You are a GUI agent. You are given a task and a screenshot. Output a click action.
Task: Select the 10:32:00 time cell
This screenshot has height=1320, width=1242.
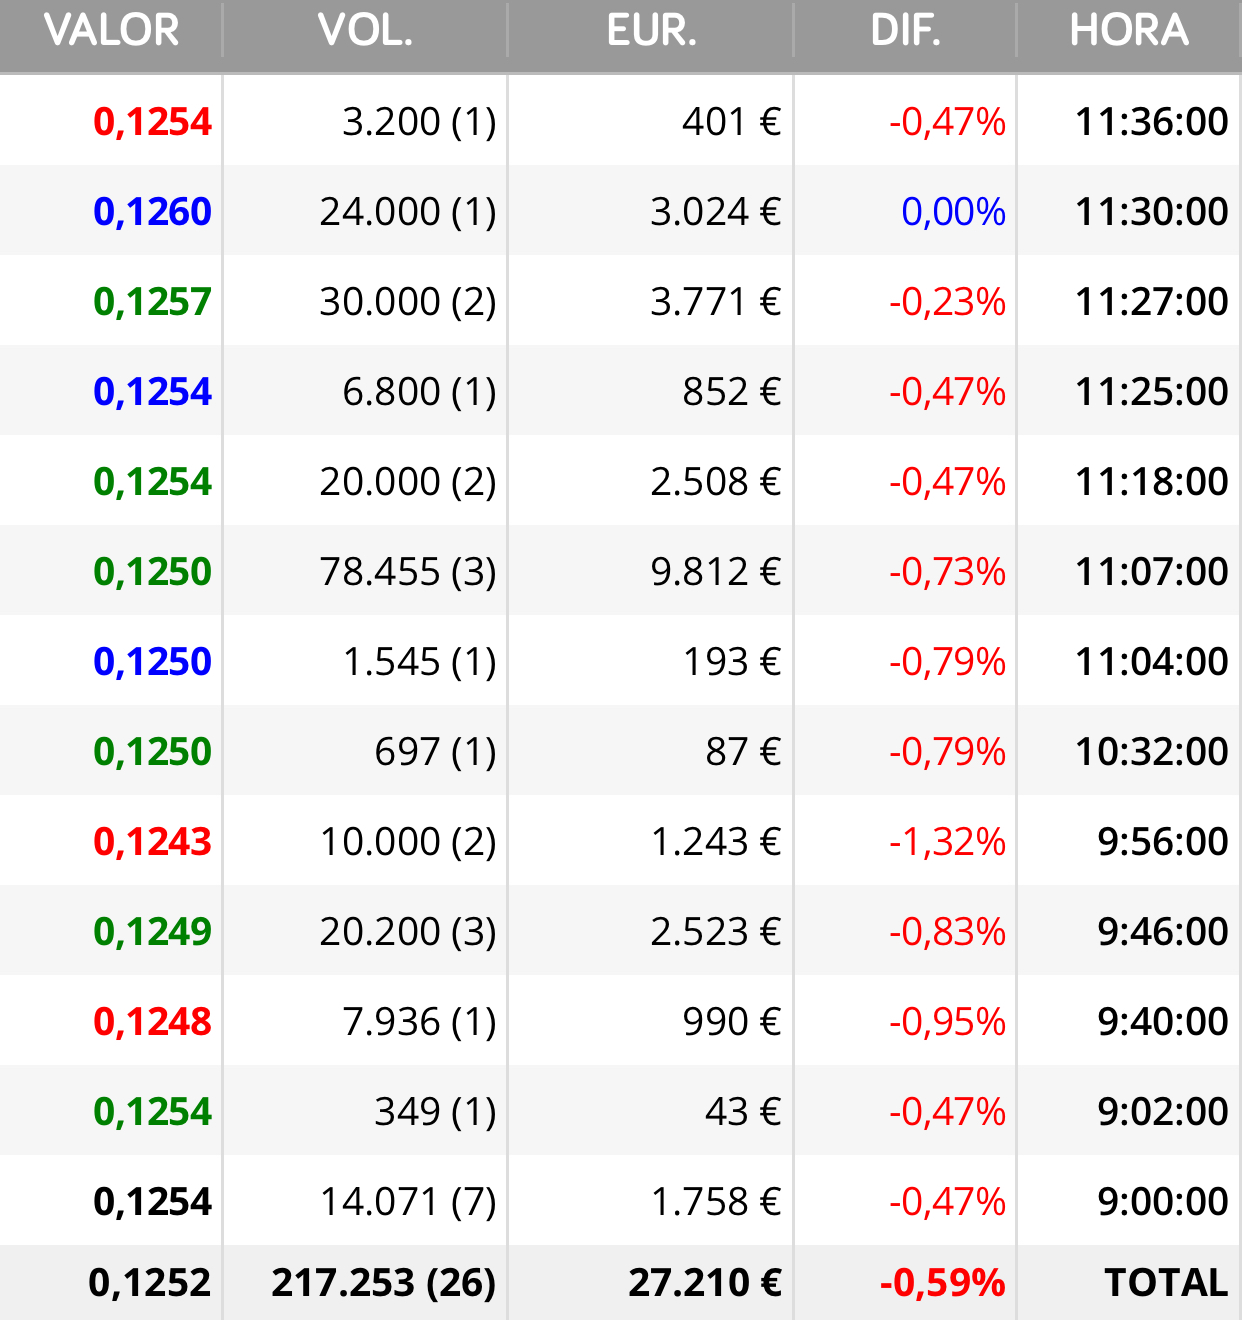(1152, 752)
